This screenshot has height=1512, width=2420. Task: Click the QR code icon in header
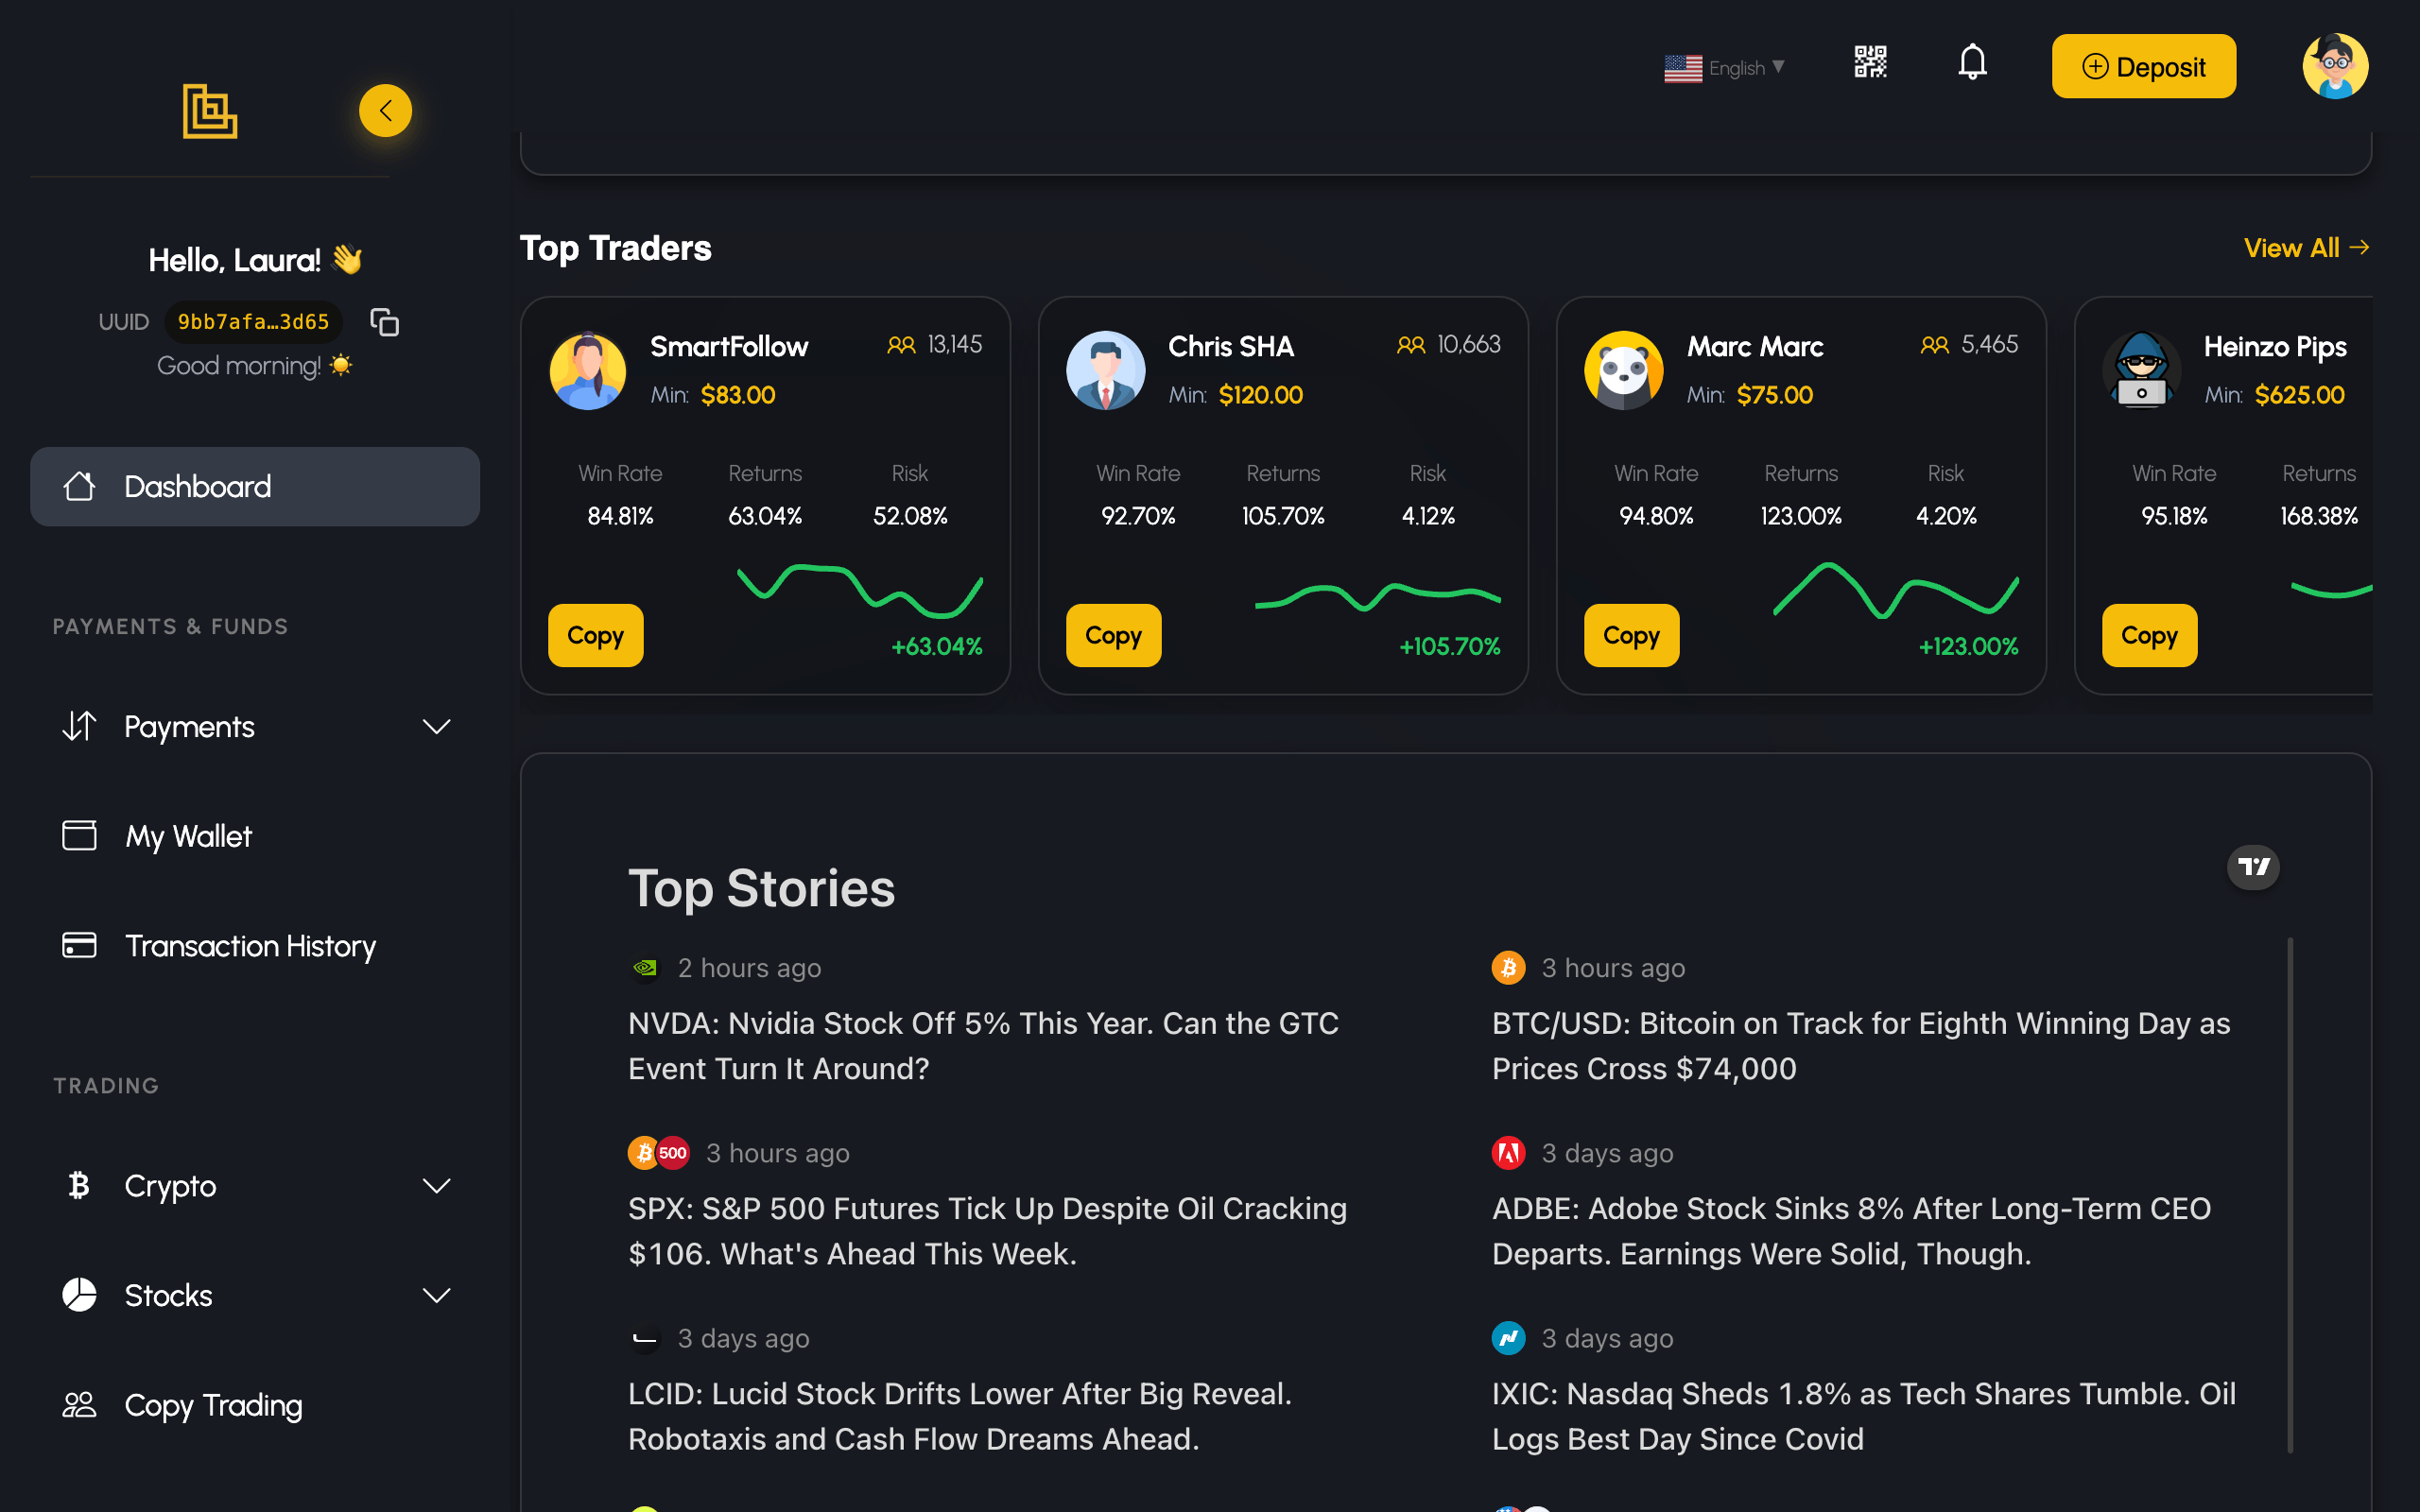[1870, 62]
